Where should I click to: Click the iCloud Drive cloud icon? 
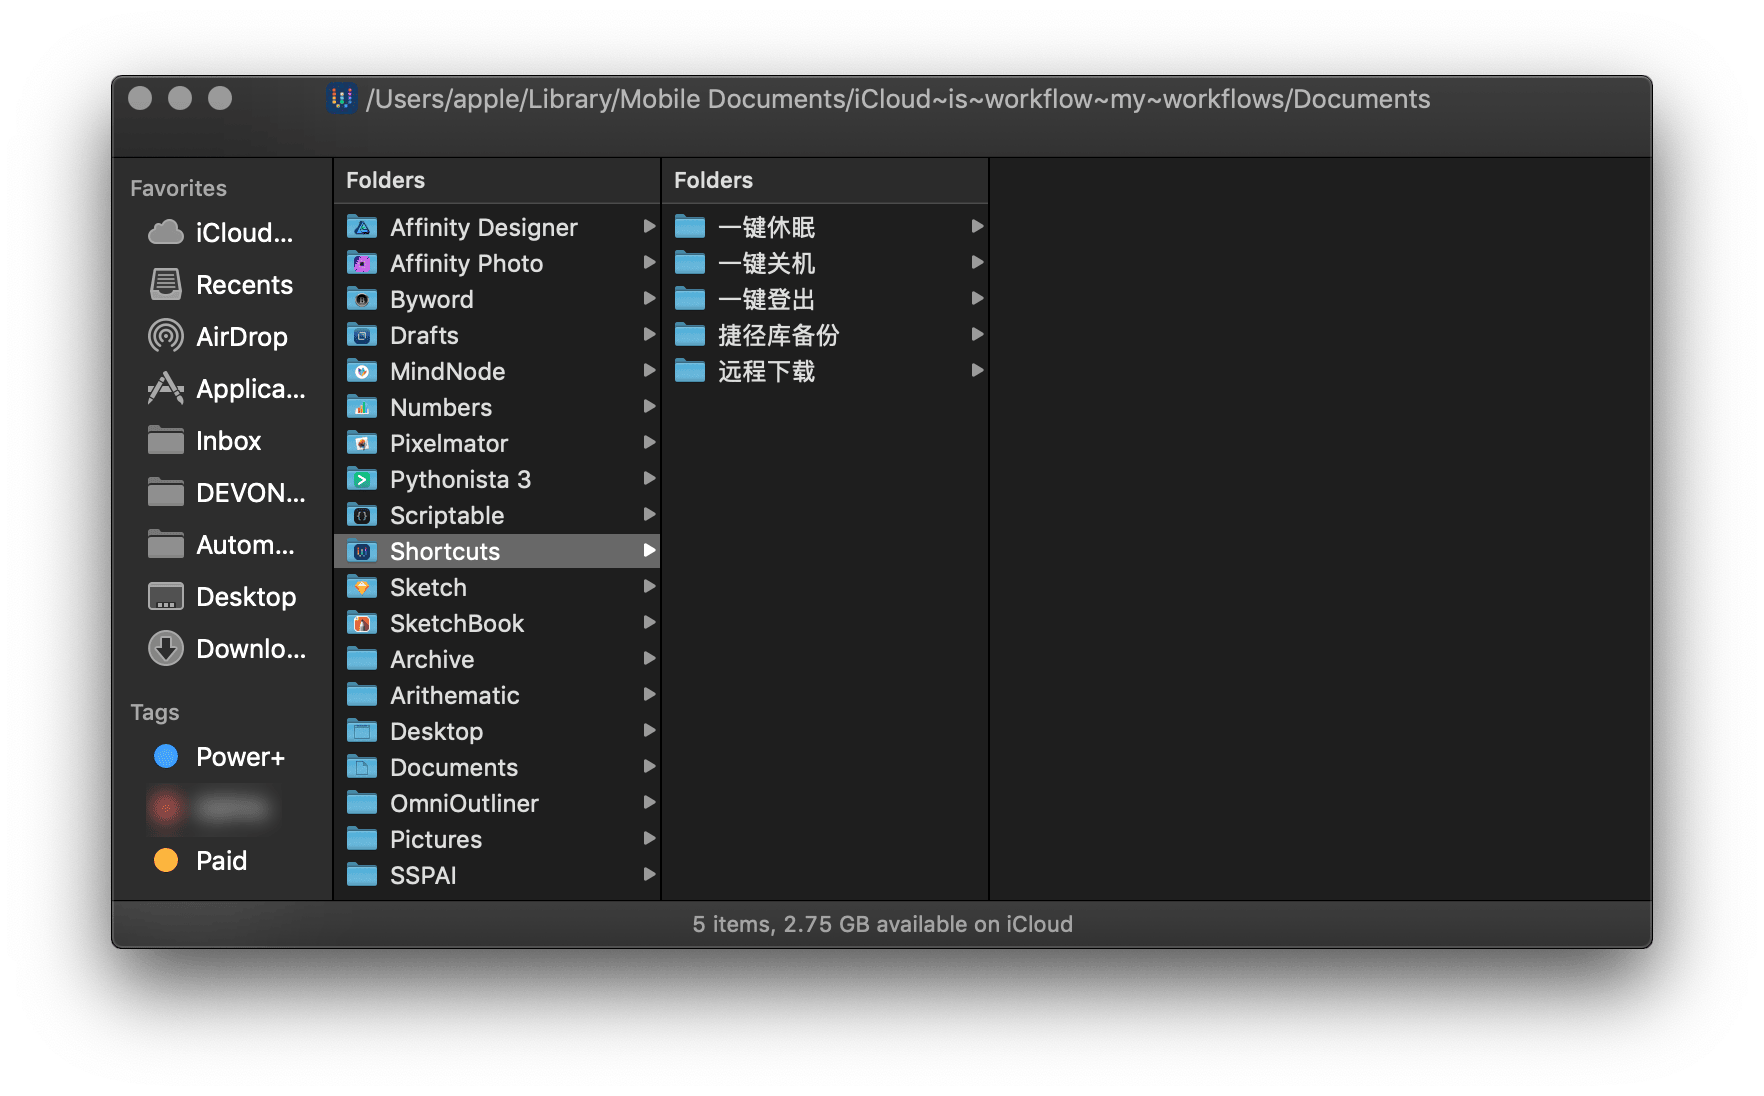[166, 233]
